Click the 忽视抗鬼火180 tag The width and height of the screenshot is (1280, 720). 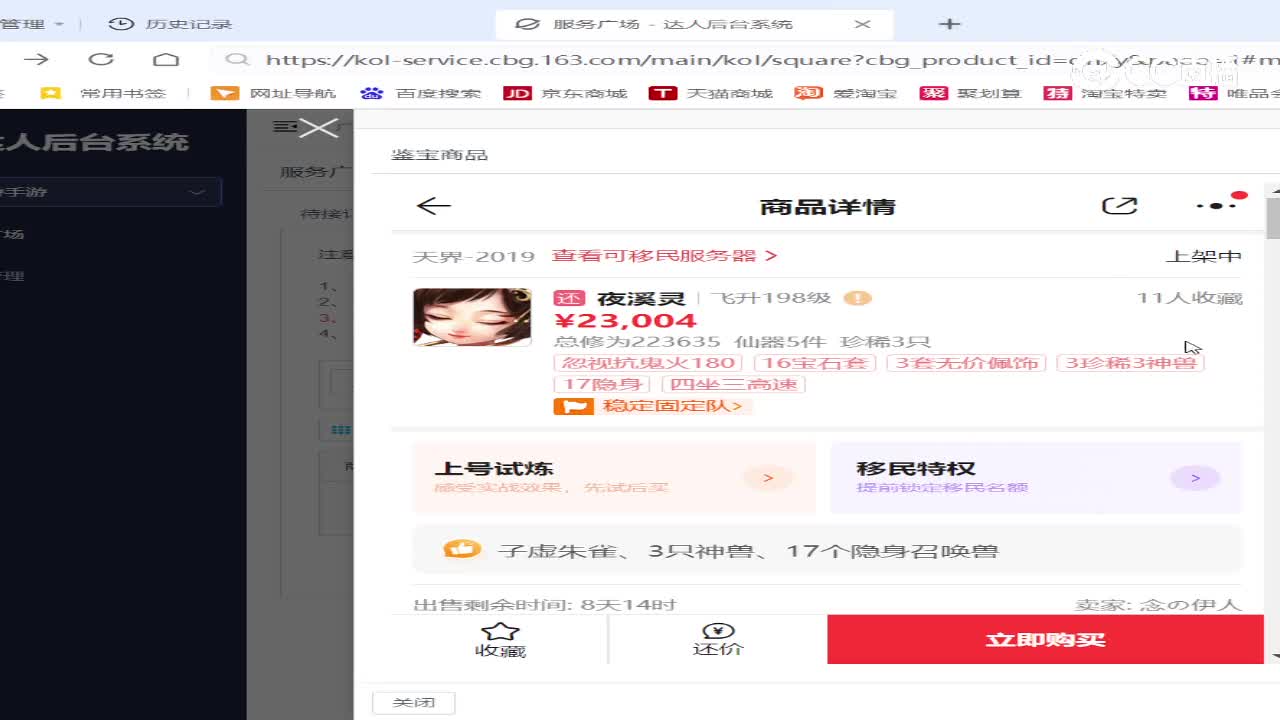coord(649,363)
